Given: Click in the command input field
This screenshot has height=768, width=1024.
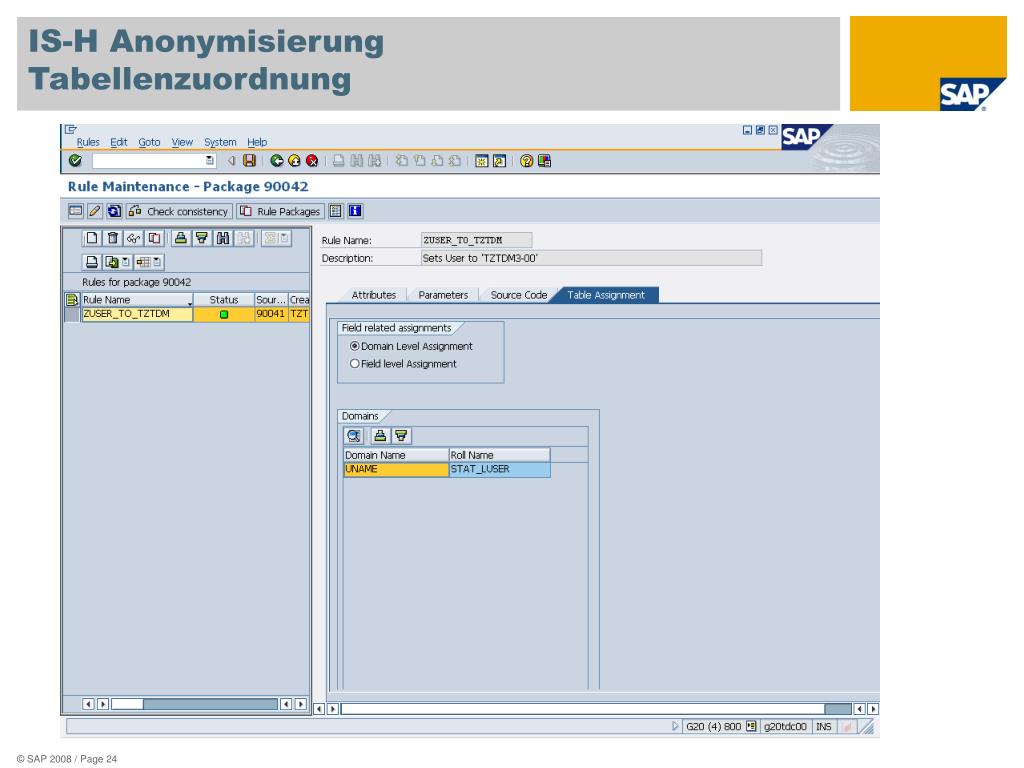Looking at the screenshot, I should 150,161.
